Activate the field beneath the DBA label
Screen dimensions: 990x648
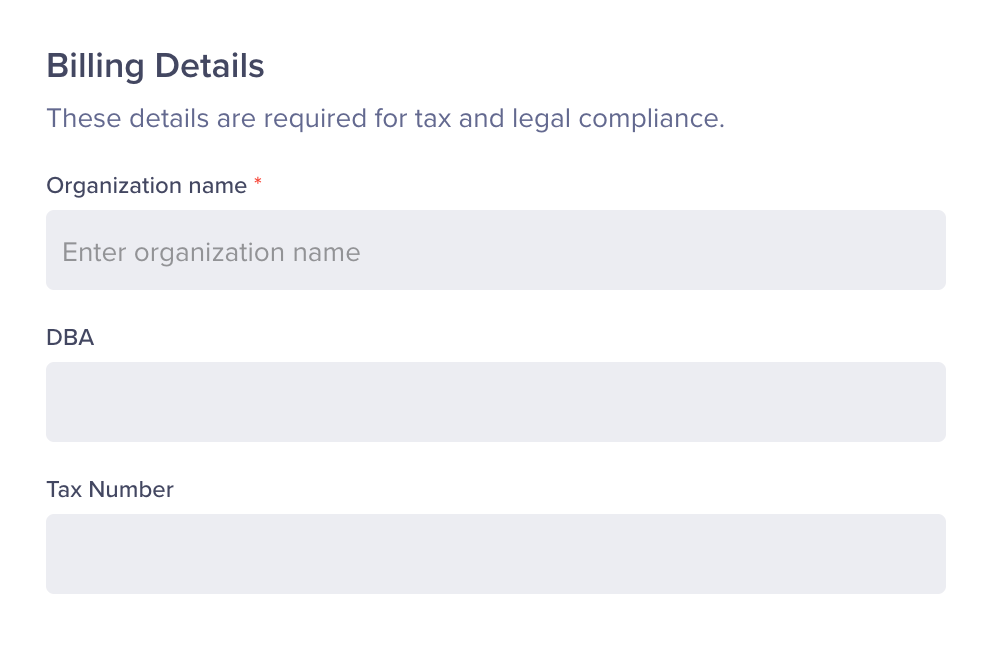pyautogui.click(x=496, y=402)
